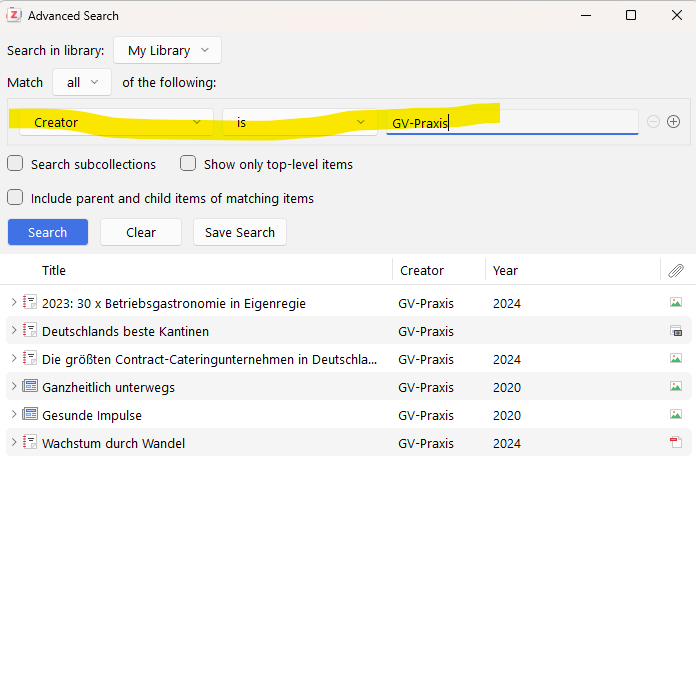Open the 'is' operator dropdown
Screen dimensions: 696x677
click(300, 122)
